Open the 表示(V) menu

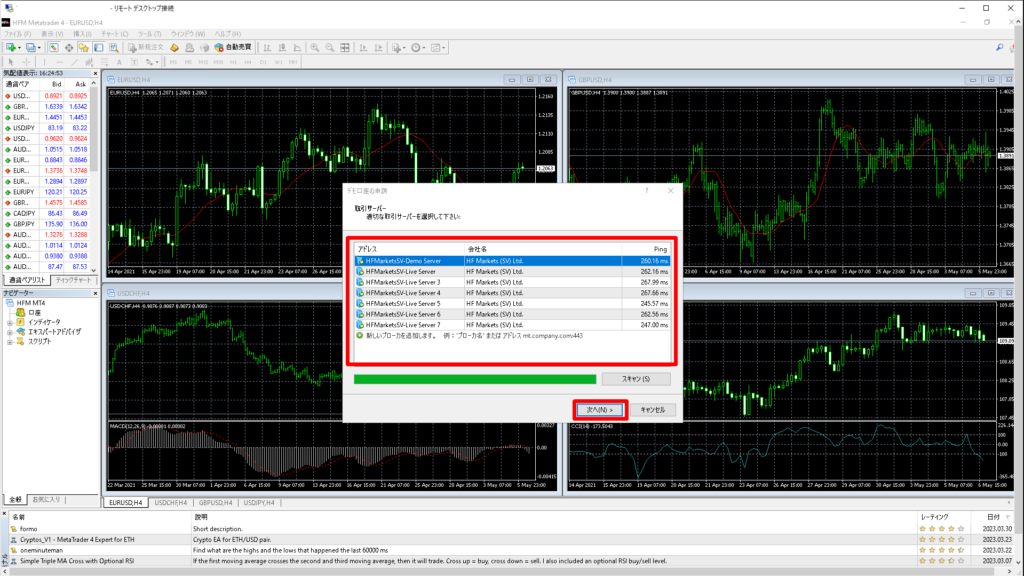click(52, 34)
